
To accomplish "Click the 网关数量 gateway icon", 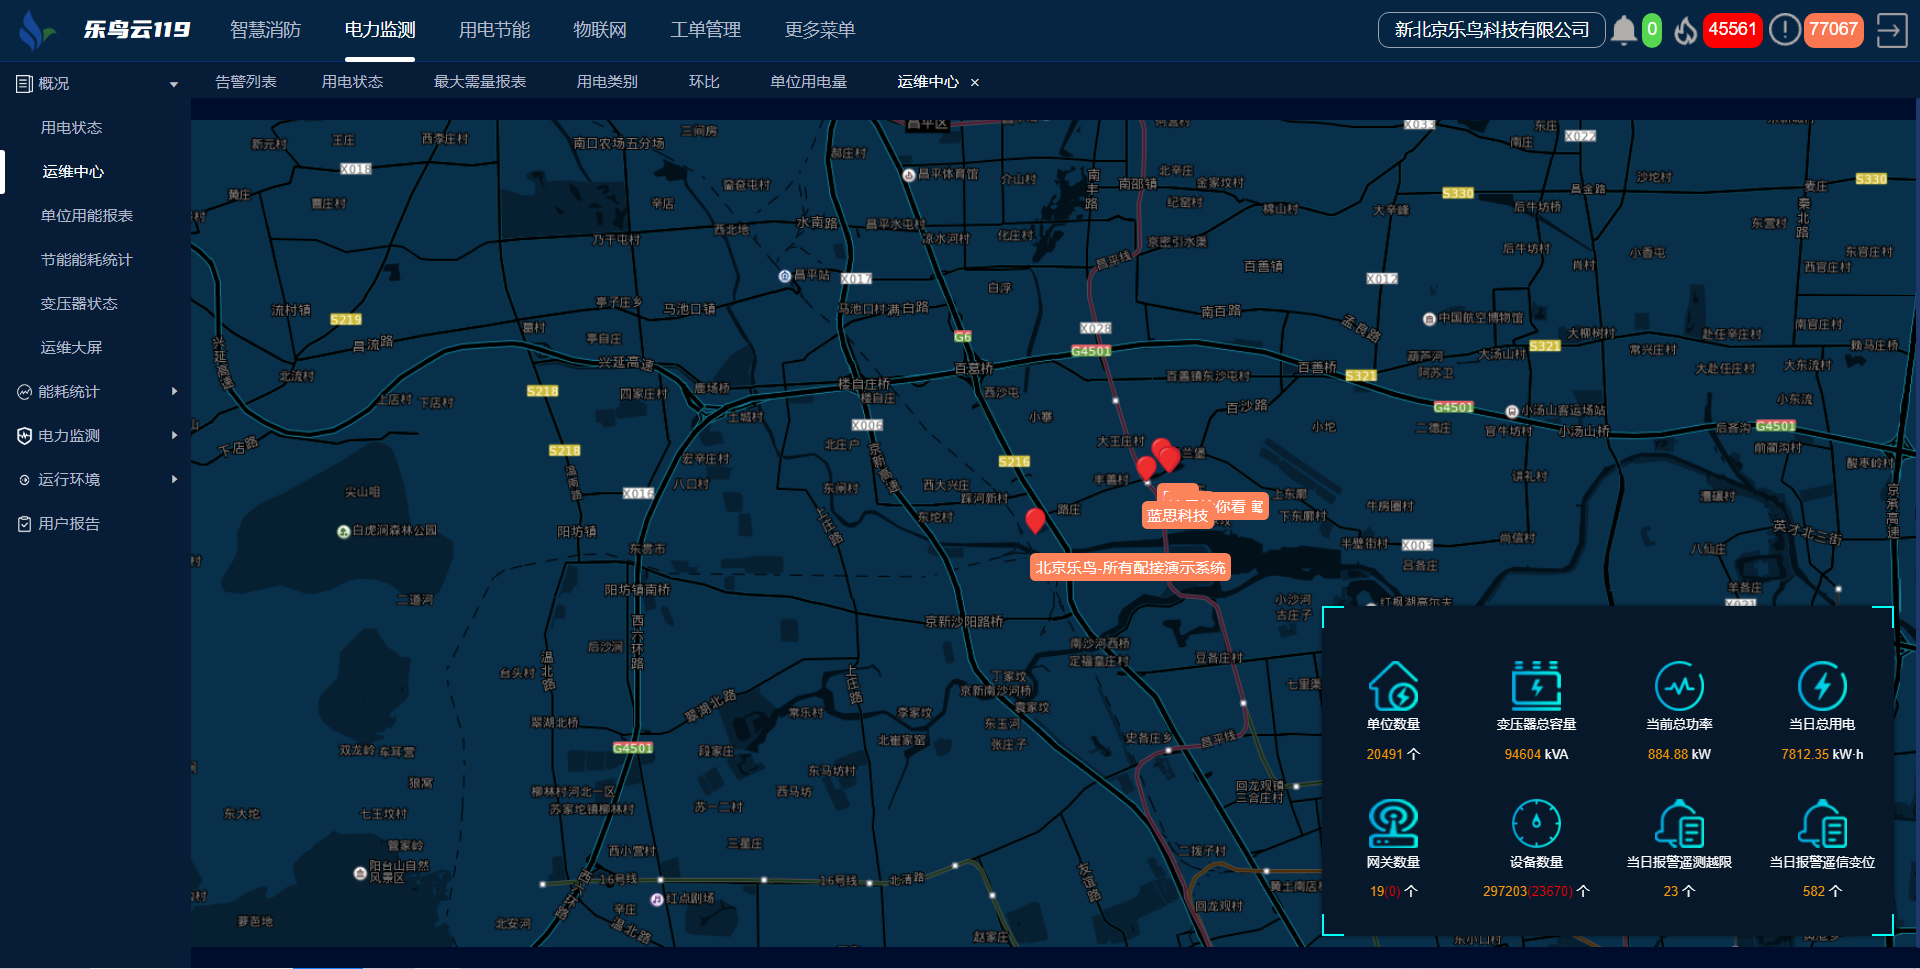I will (1393, 824).
